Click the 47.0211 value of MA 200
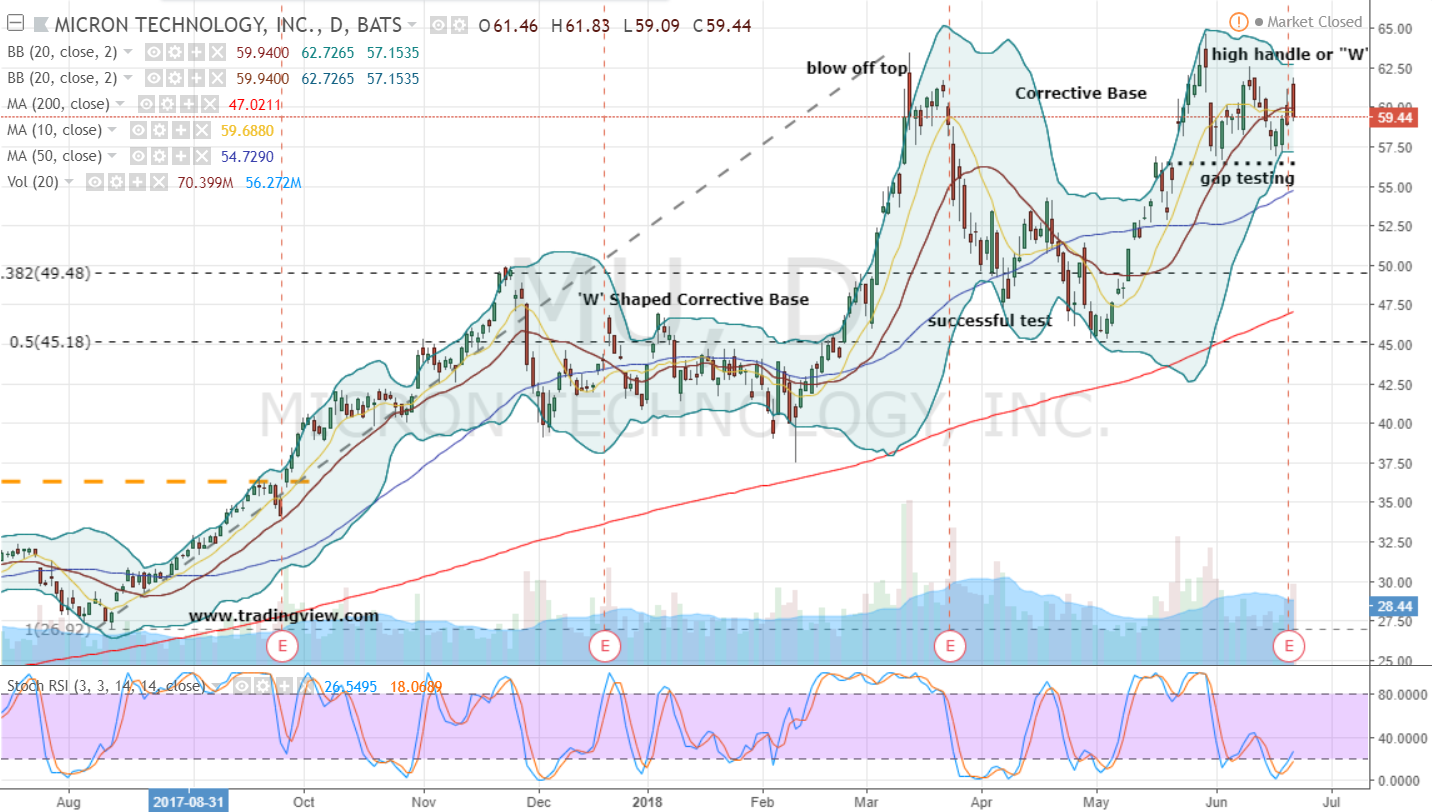Viewport: 1432px width, 812px height. click(x=254, y=104)
